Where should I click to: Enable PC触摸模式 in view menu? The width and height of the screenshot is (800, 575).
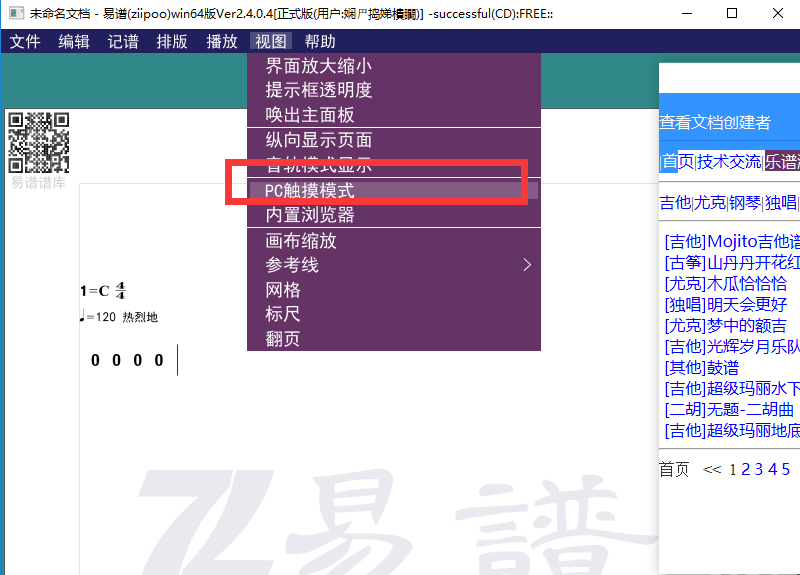tap(393, 190)
